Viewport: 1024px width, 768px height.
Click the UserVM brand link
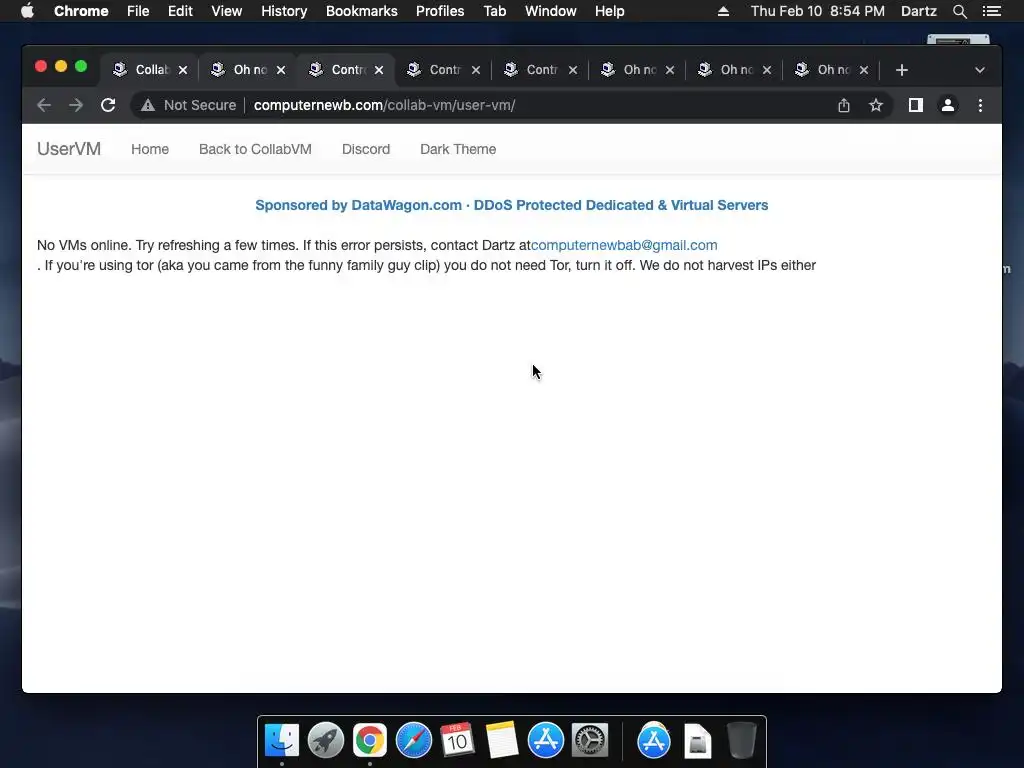tap(69, 149)
